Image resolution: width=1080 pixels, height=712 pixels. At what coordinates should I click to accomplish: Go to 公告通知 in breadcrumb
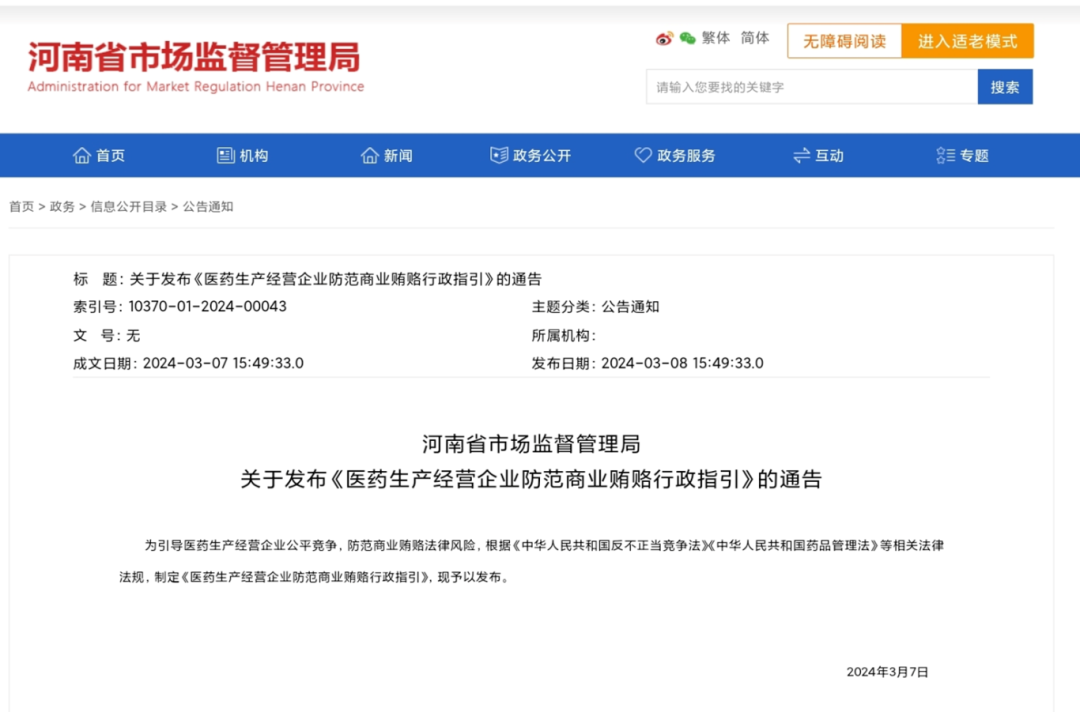point(208,207)
